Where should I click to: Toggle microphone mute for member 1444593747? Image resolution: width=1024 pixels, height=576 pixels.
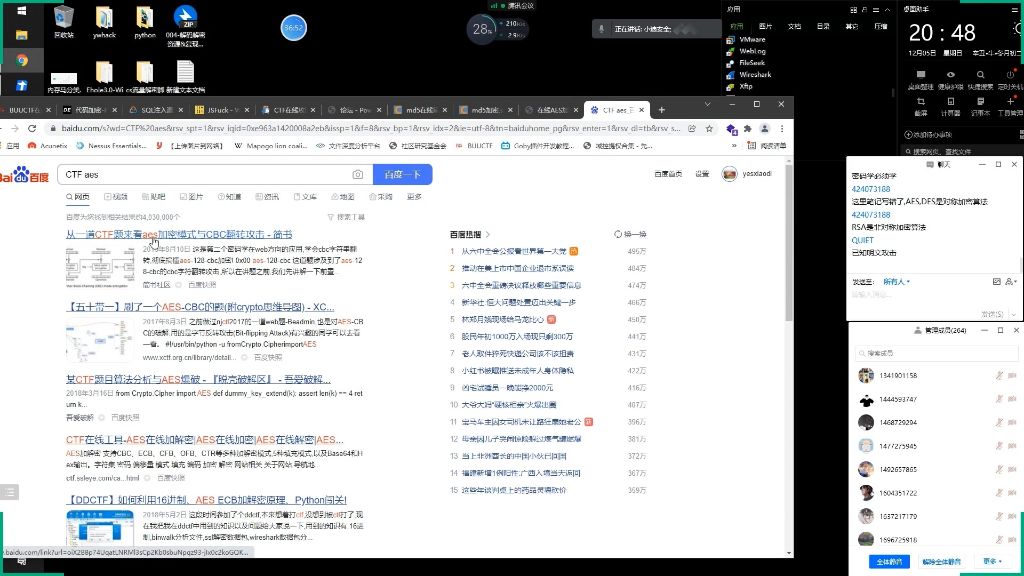[x=999, y=399]
